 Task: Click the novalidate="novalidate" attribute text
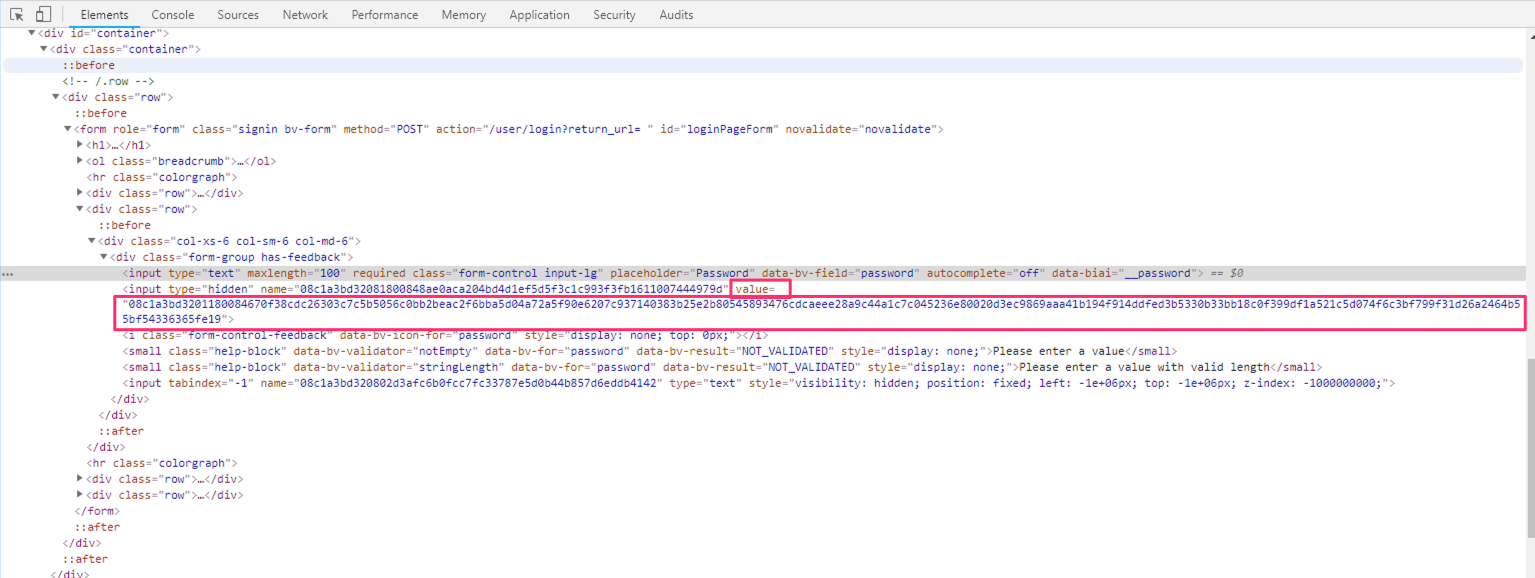[x=862, y=129]
